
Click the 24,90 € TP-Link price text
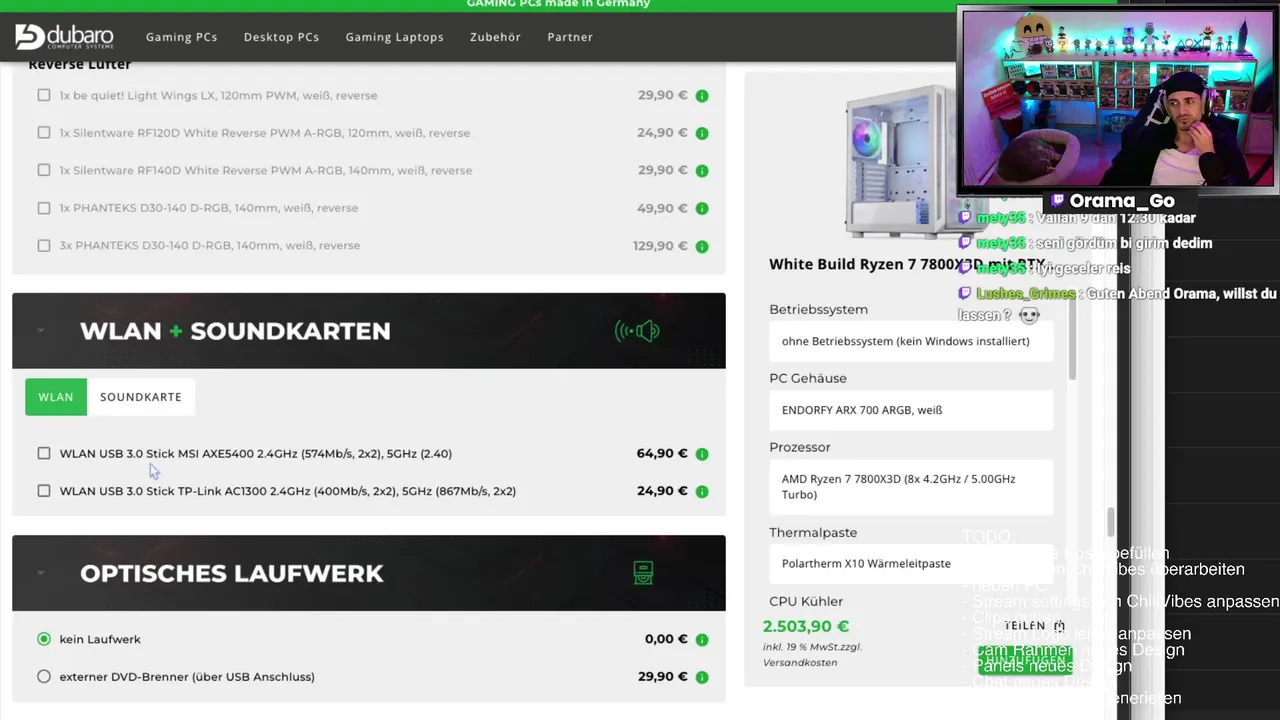662,491
